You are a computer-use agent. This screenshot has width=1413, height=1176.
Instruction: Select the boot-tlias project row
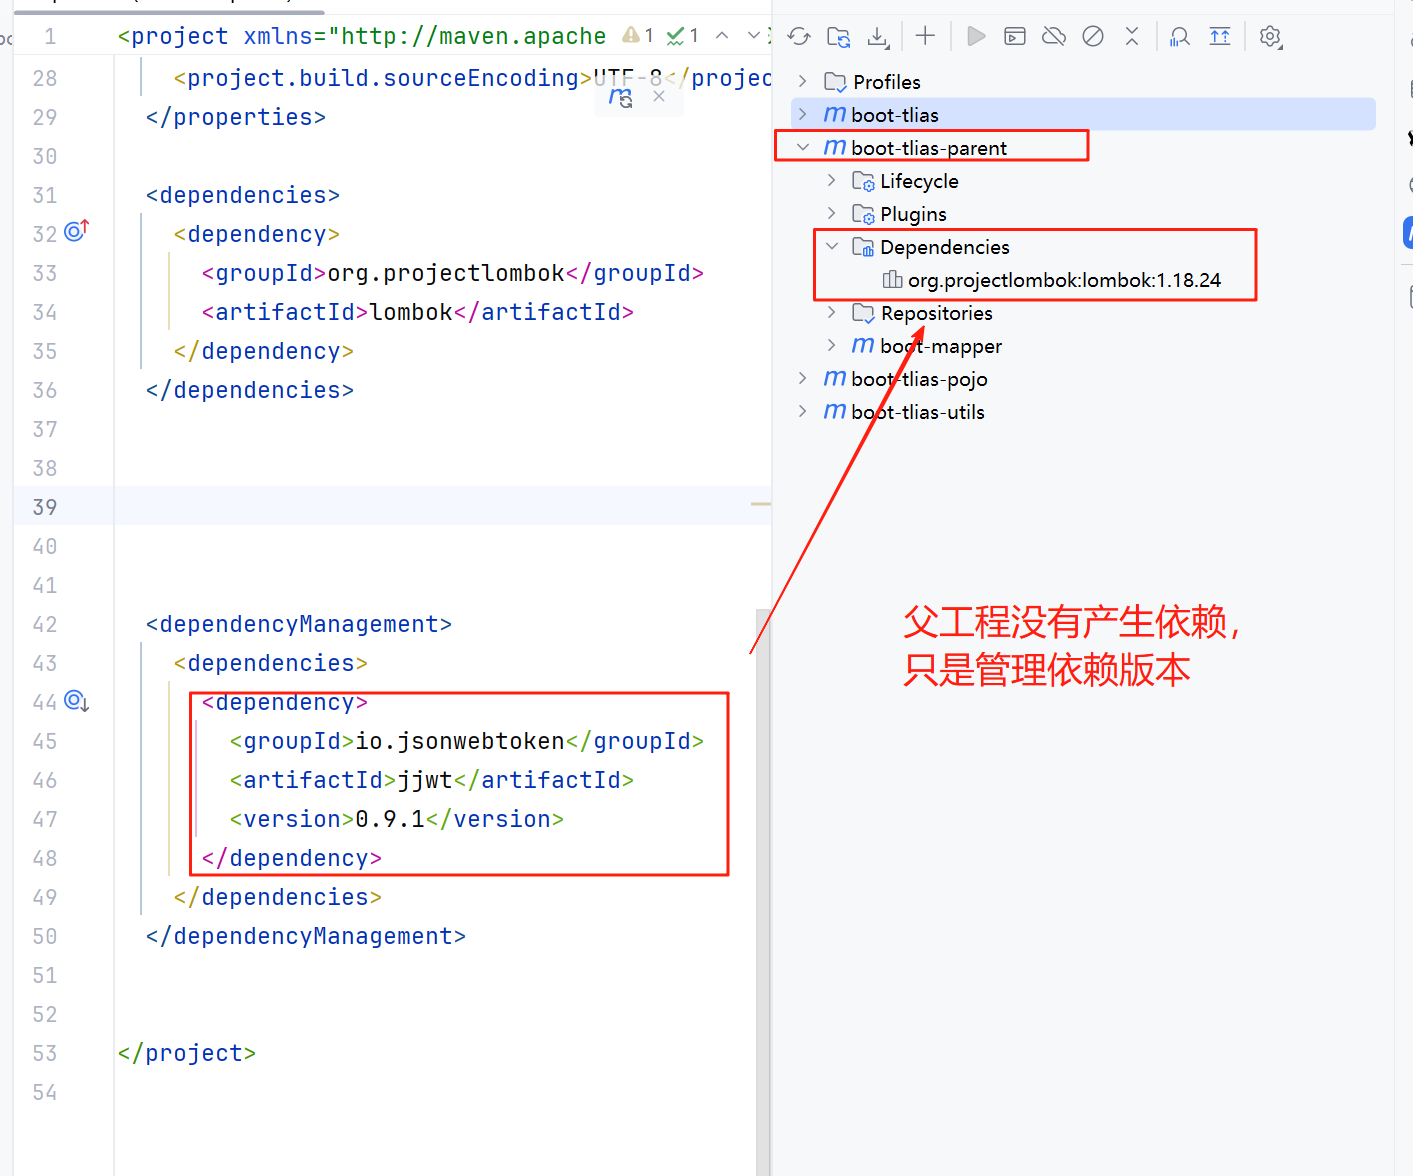point(1083,114)
